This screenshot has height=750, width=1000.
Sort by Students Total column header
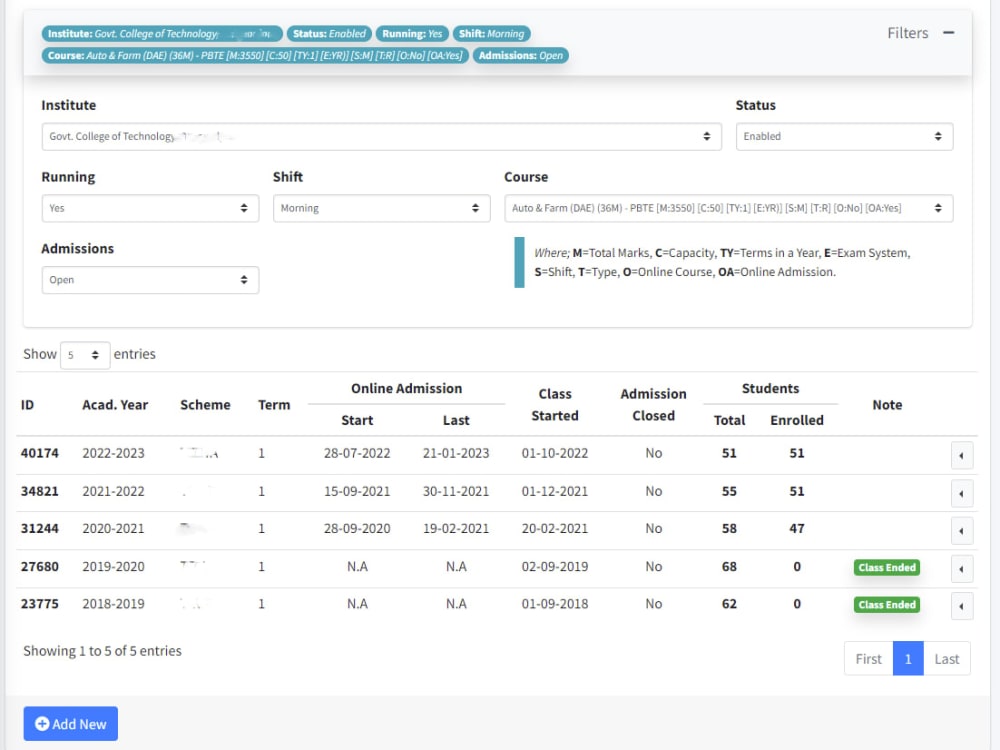729,420
